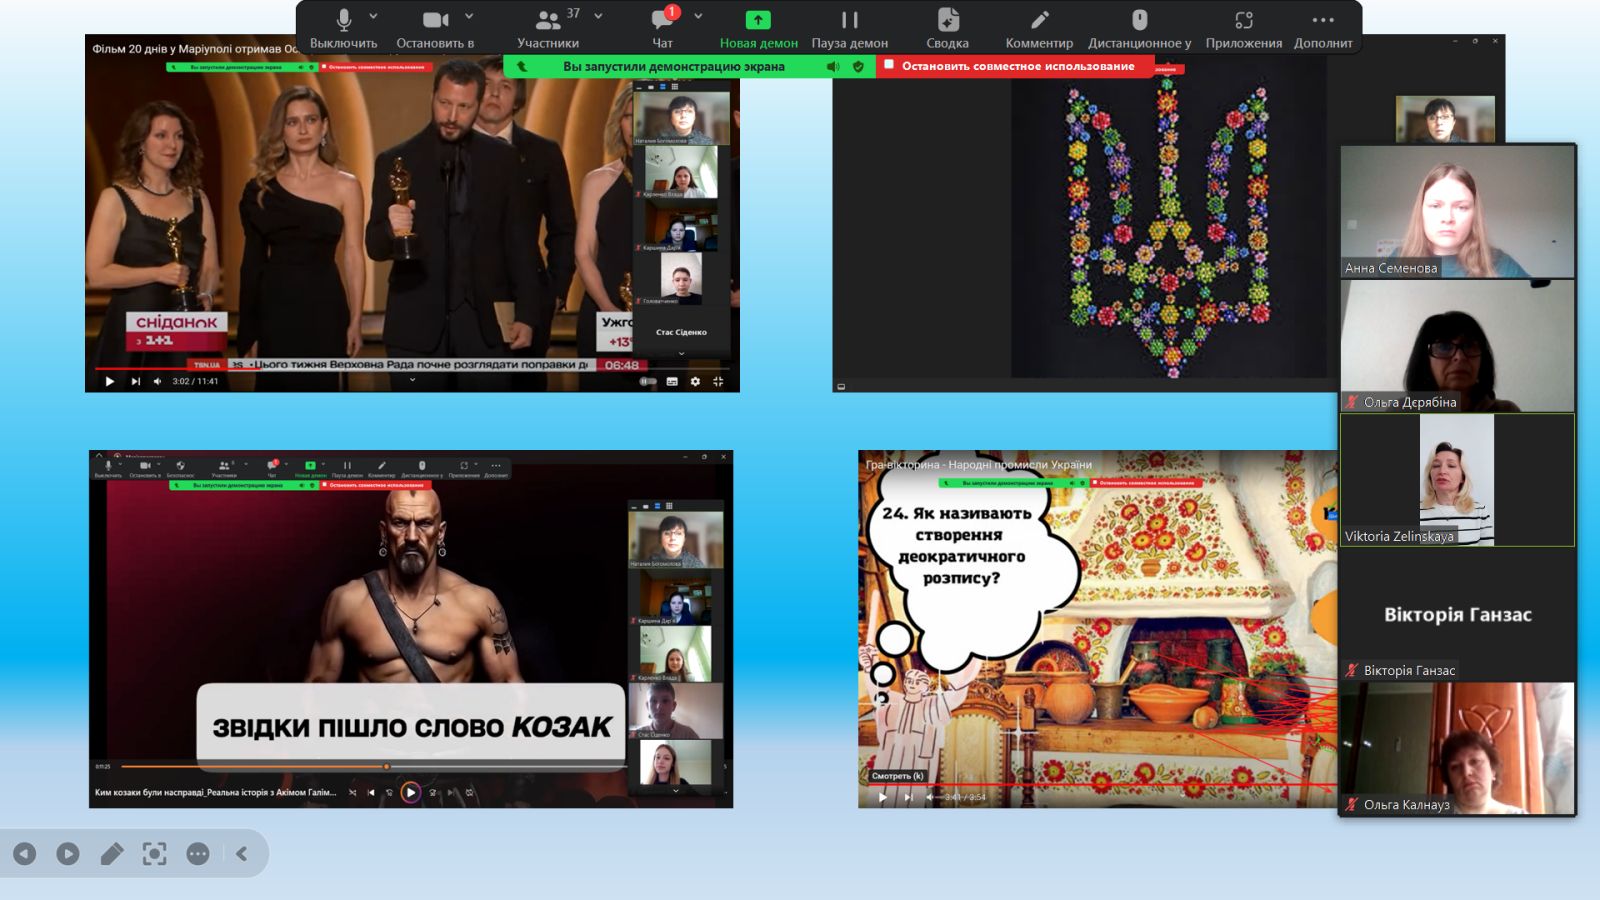This screenshot has height=900, width=1600.
Task: Expand the arrow beside Участники
Action: click(x=598, y=17)
